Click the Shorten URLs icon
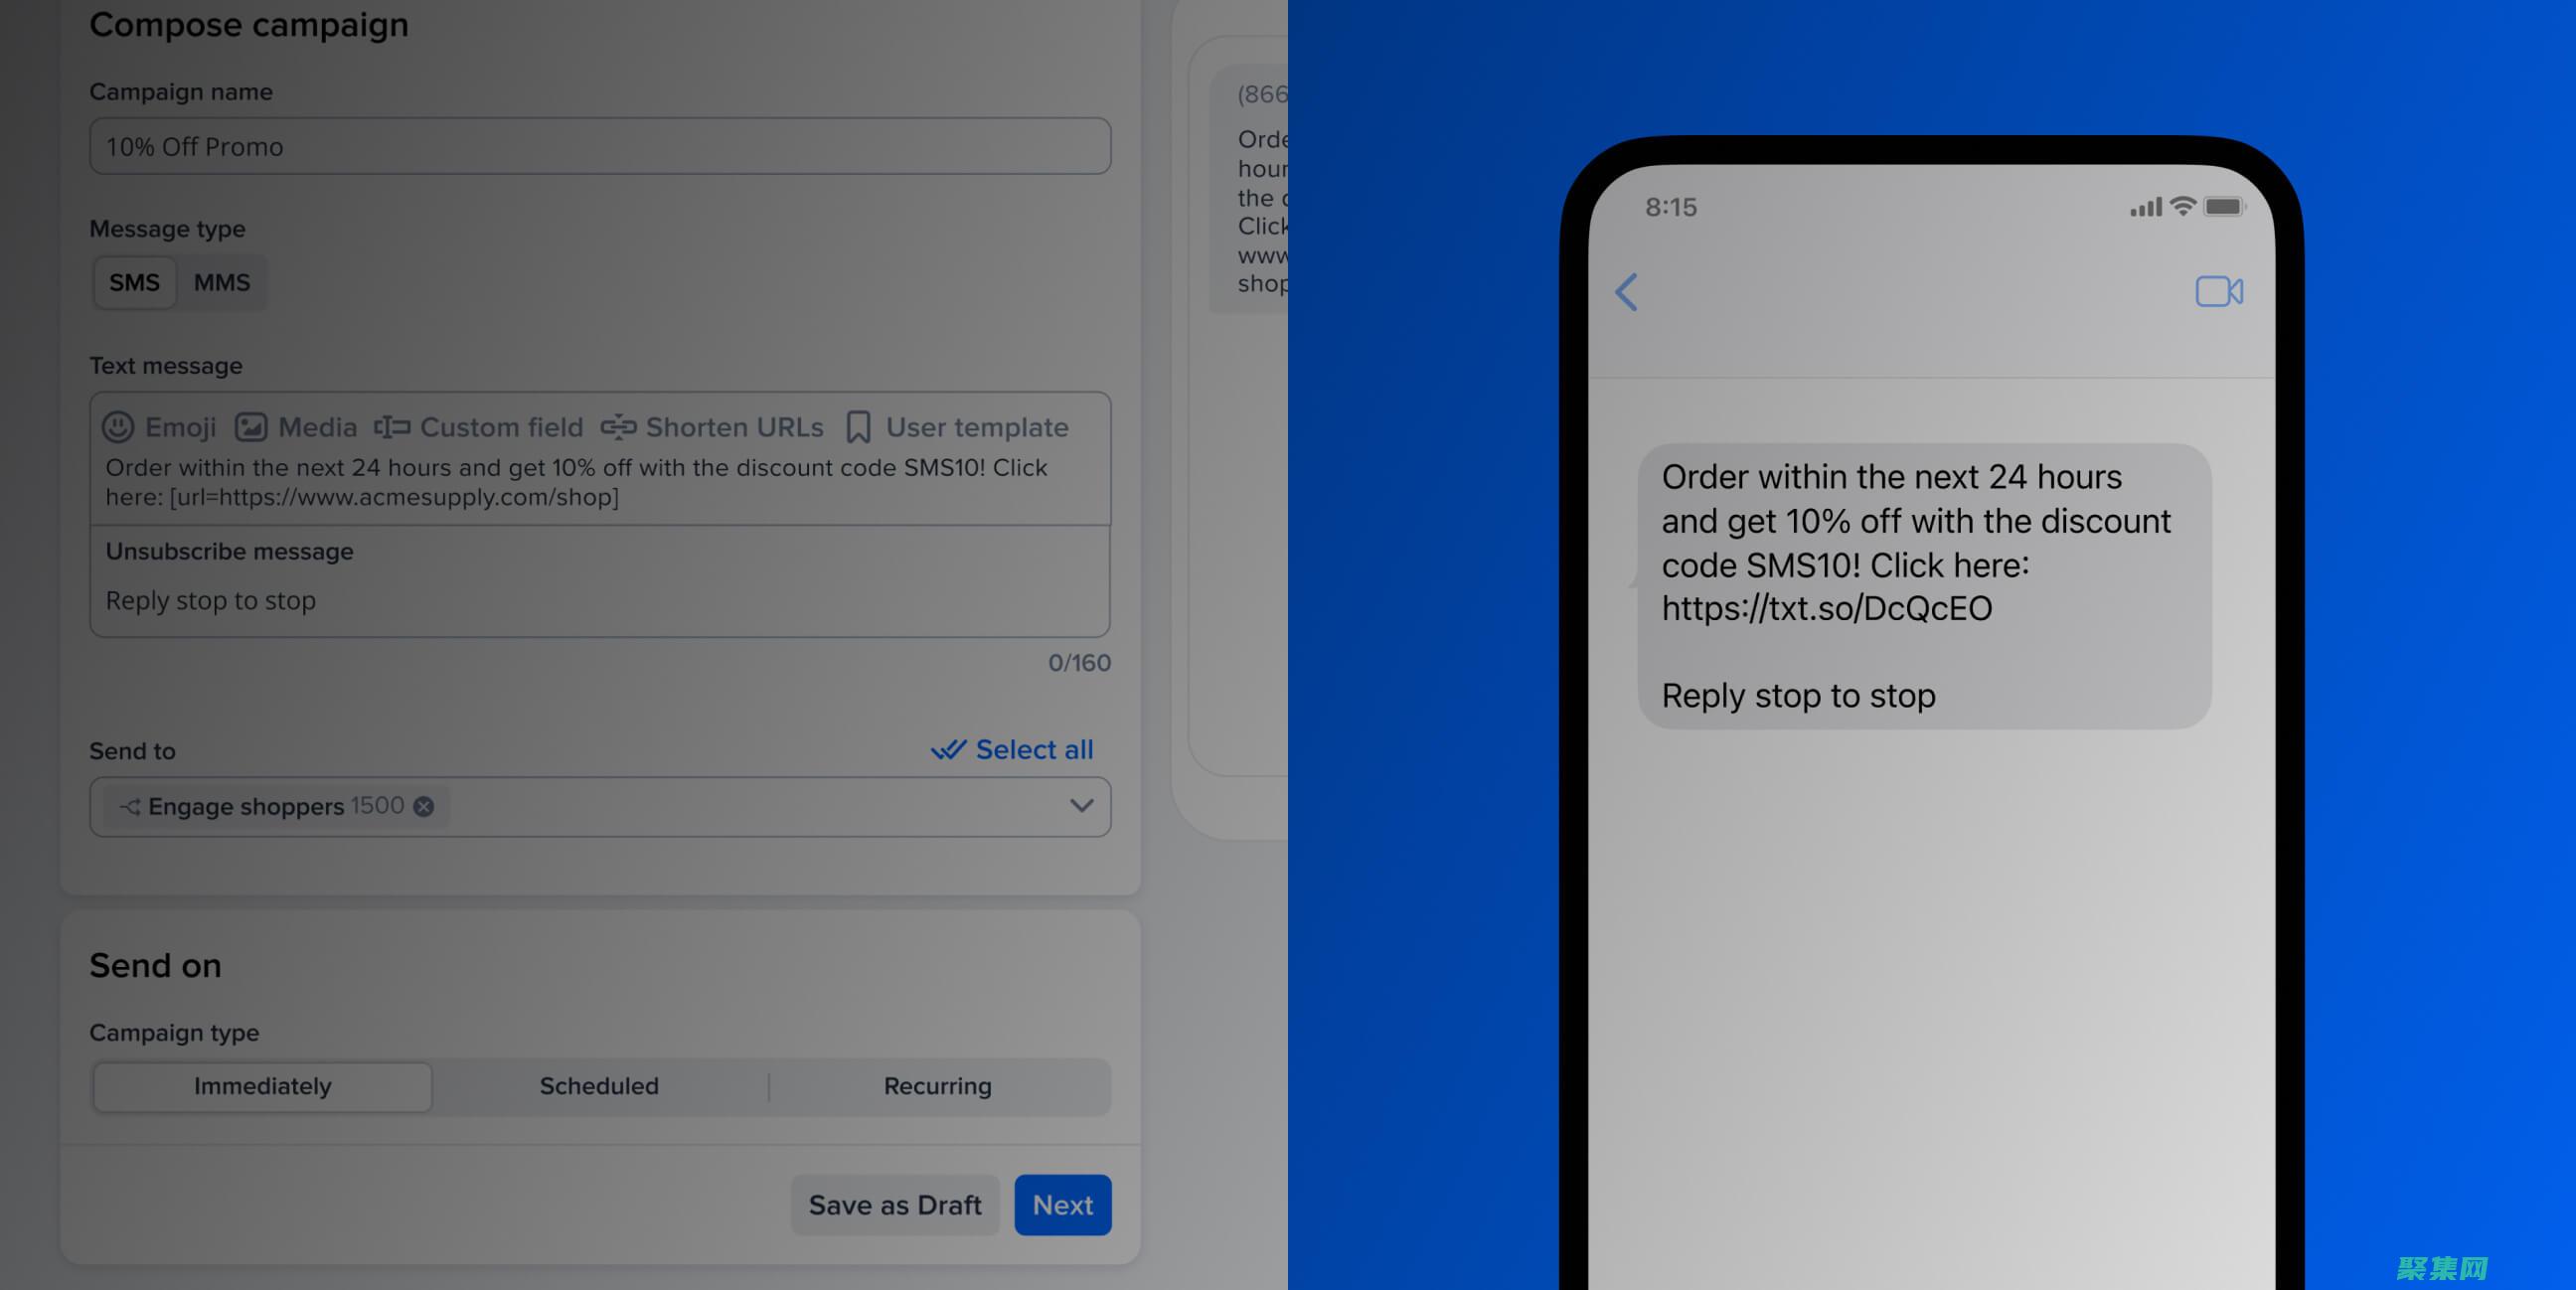2576x1290 pixels. (618, 426)
